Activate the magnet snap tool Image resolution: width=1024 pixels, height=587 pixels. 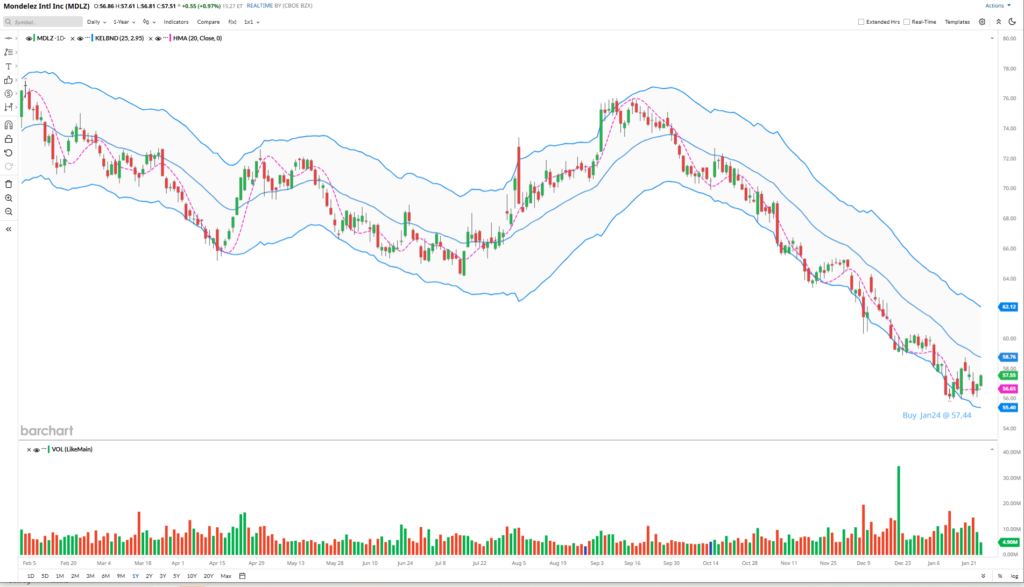8,125
